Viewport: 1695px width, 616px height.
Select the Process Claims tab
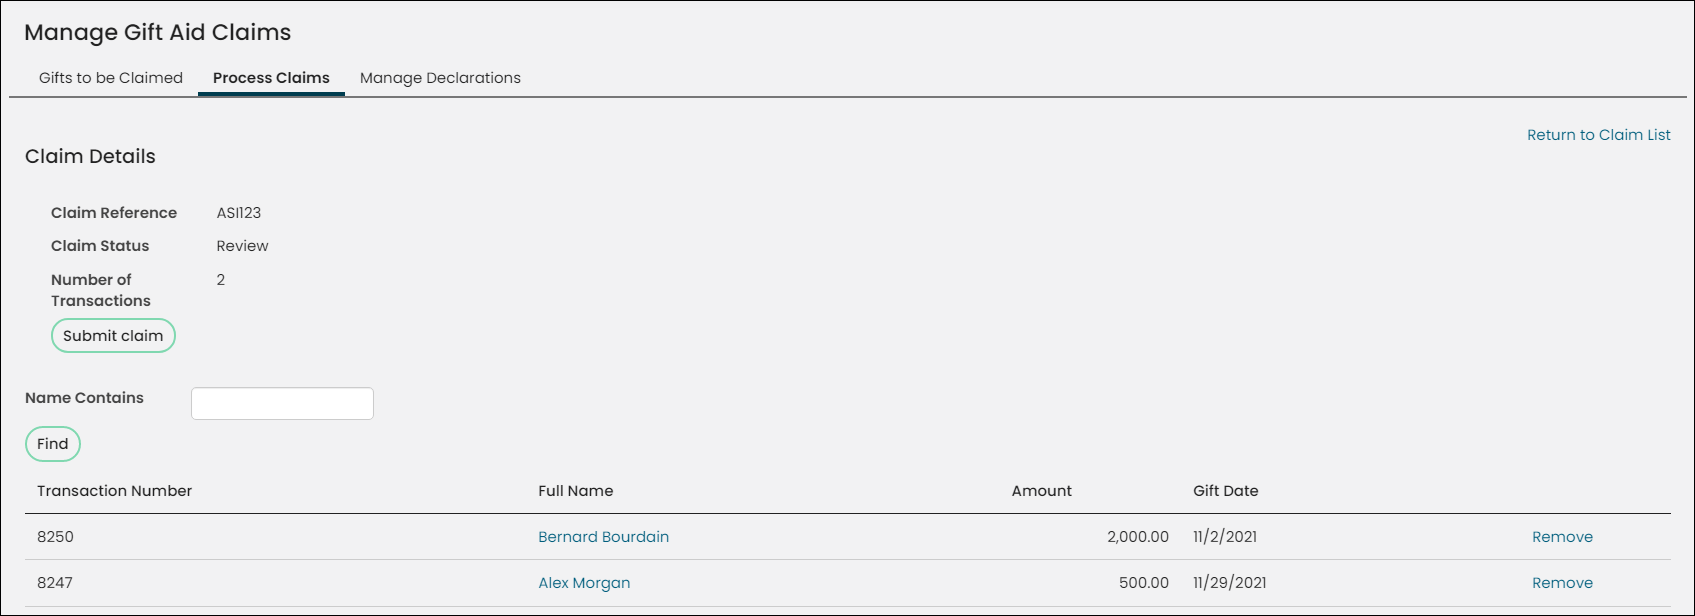(x=271, y=78)
